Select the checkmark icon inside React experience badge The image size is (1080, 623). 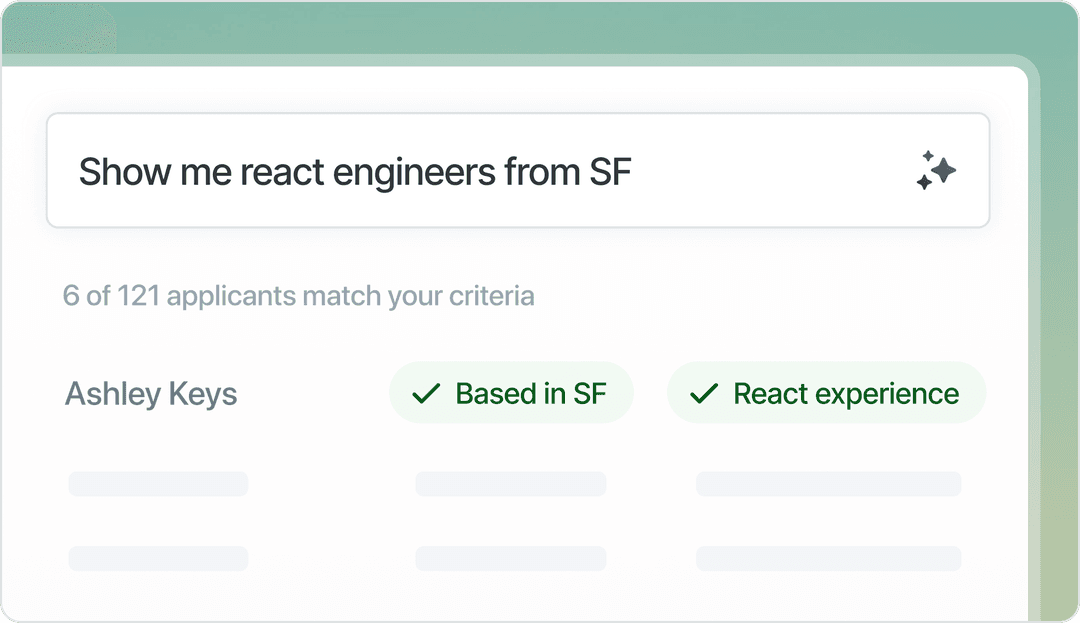pos(704,392)
